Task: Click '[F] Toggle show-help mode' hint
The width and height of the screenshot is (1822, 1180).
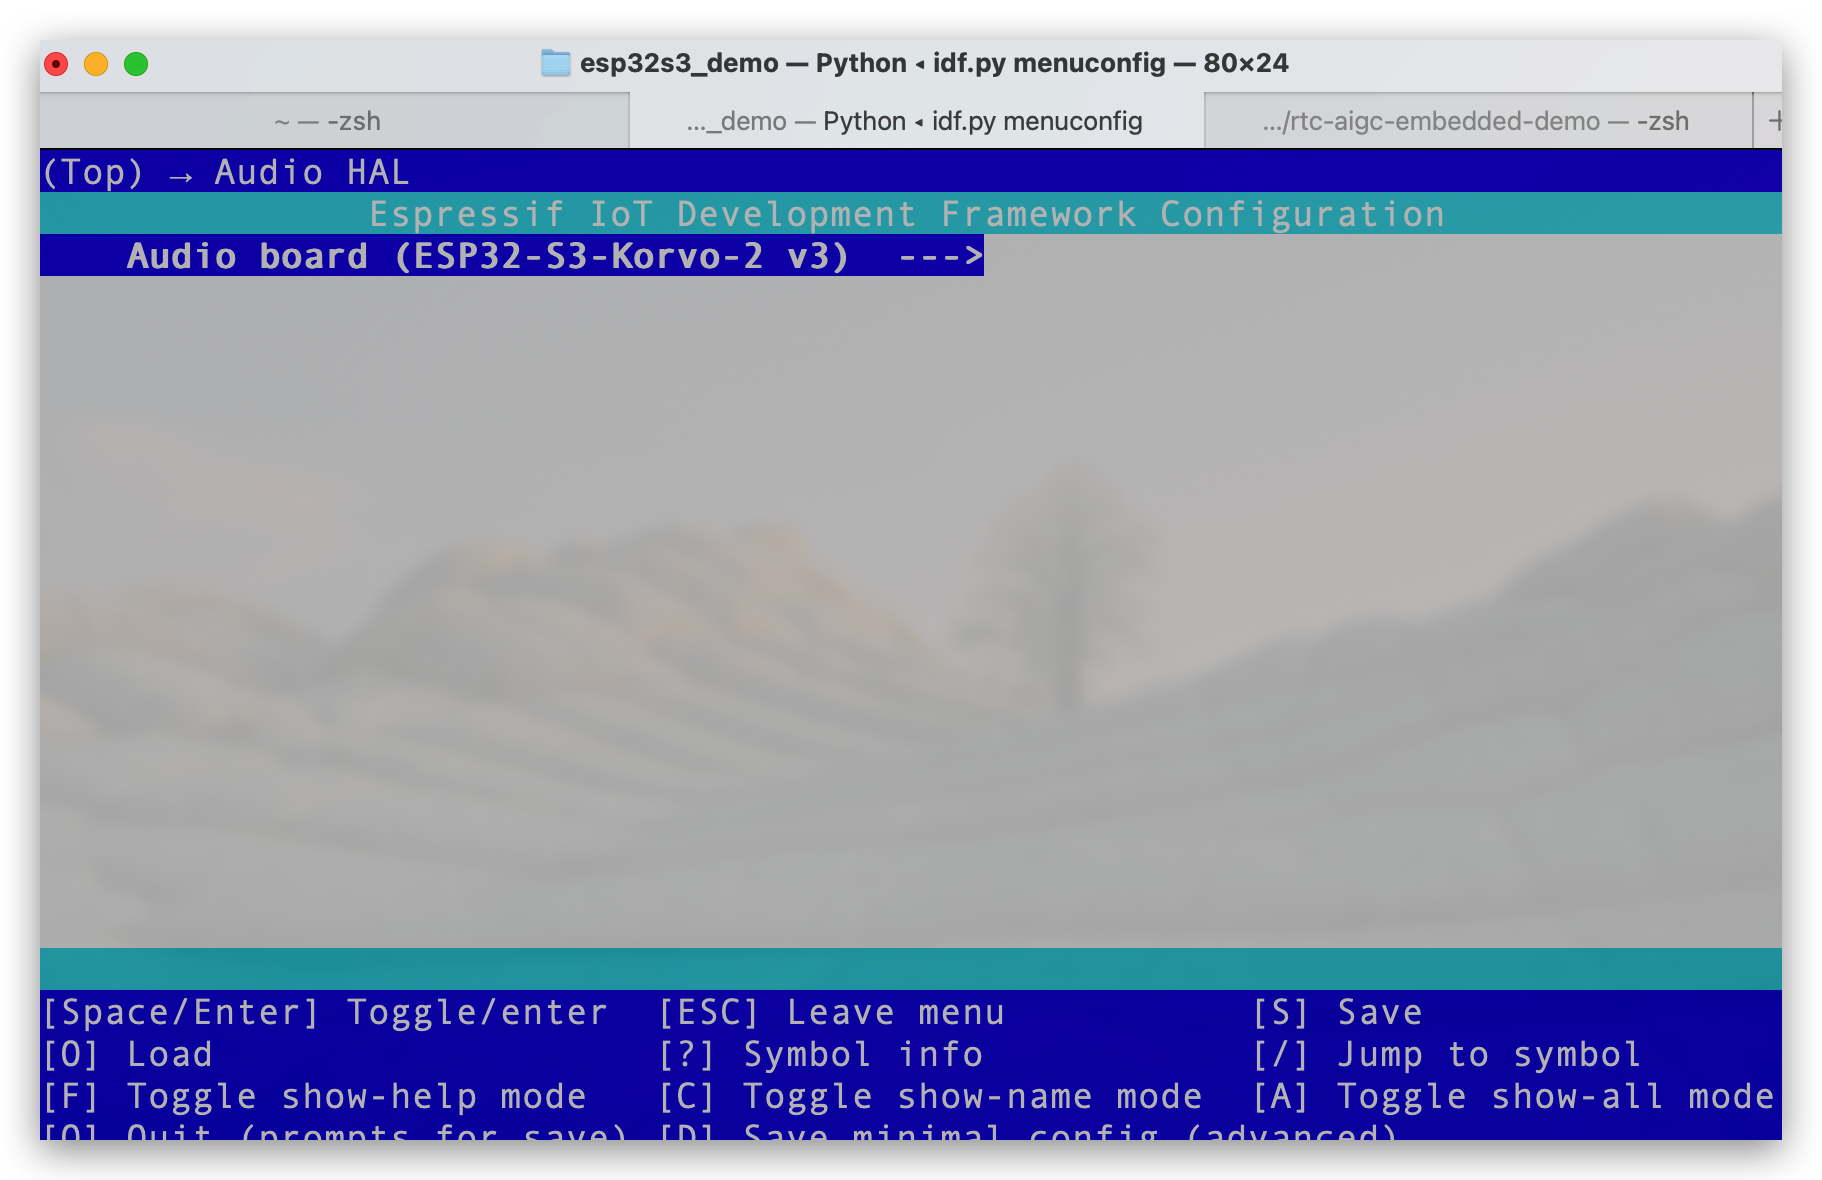Action: pyautogui.click(x=314, y=1096)
